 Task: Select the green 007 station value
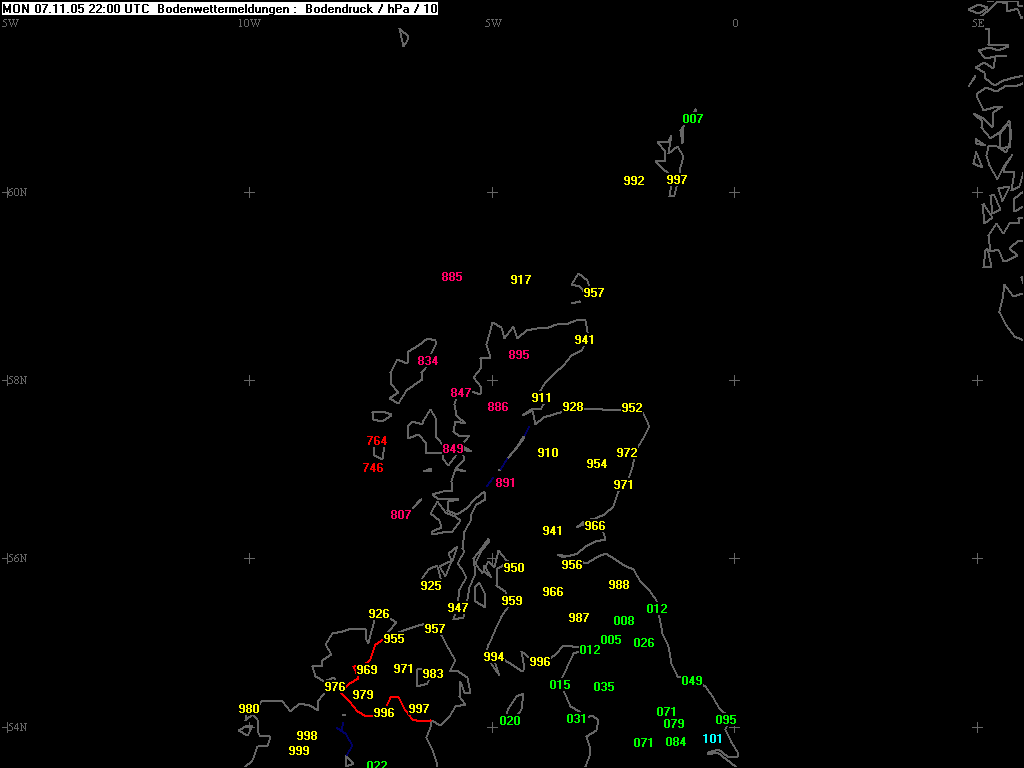[x=692, y=119]
